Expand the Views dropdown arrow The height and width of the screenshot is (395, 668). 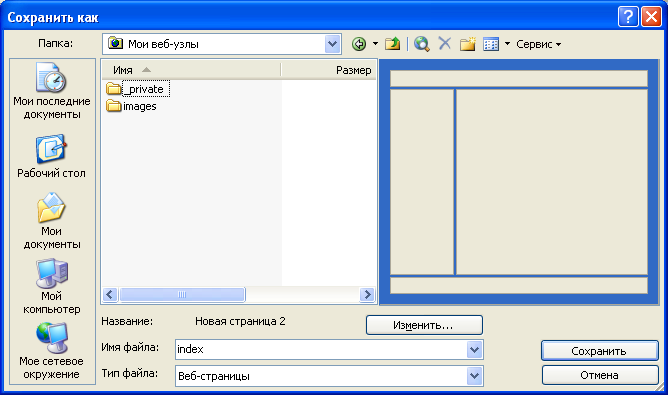click(x=507, y=44)
